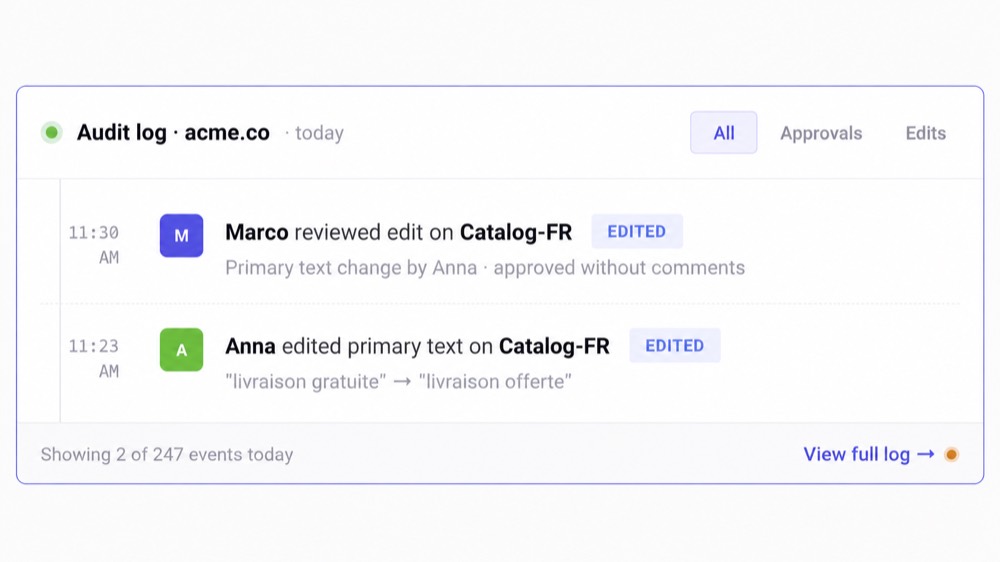Select the All filter tab
1000x562 pixels.
tap(723, 133)
